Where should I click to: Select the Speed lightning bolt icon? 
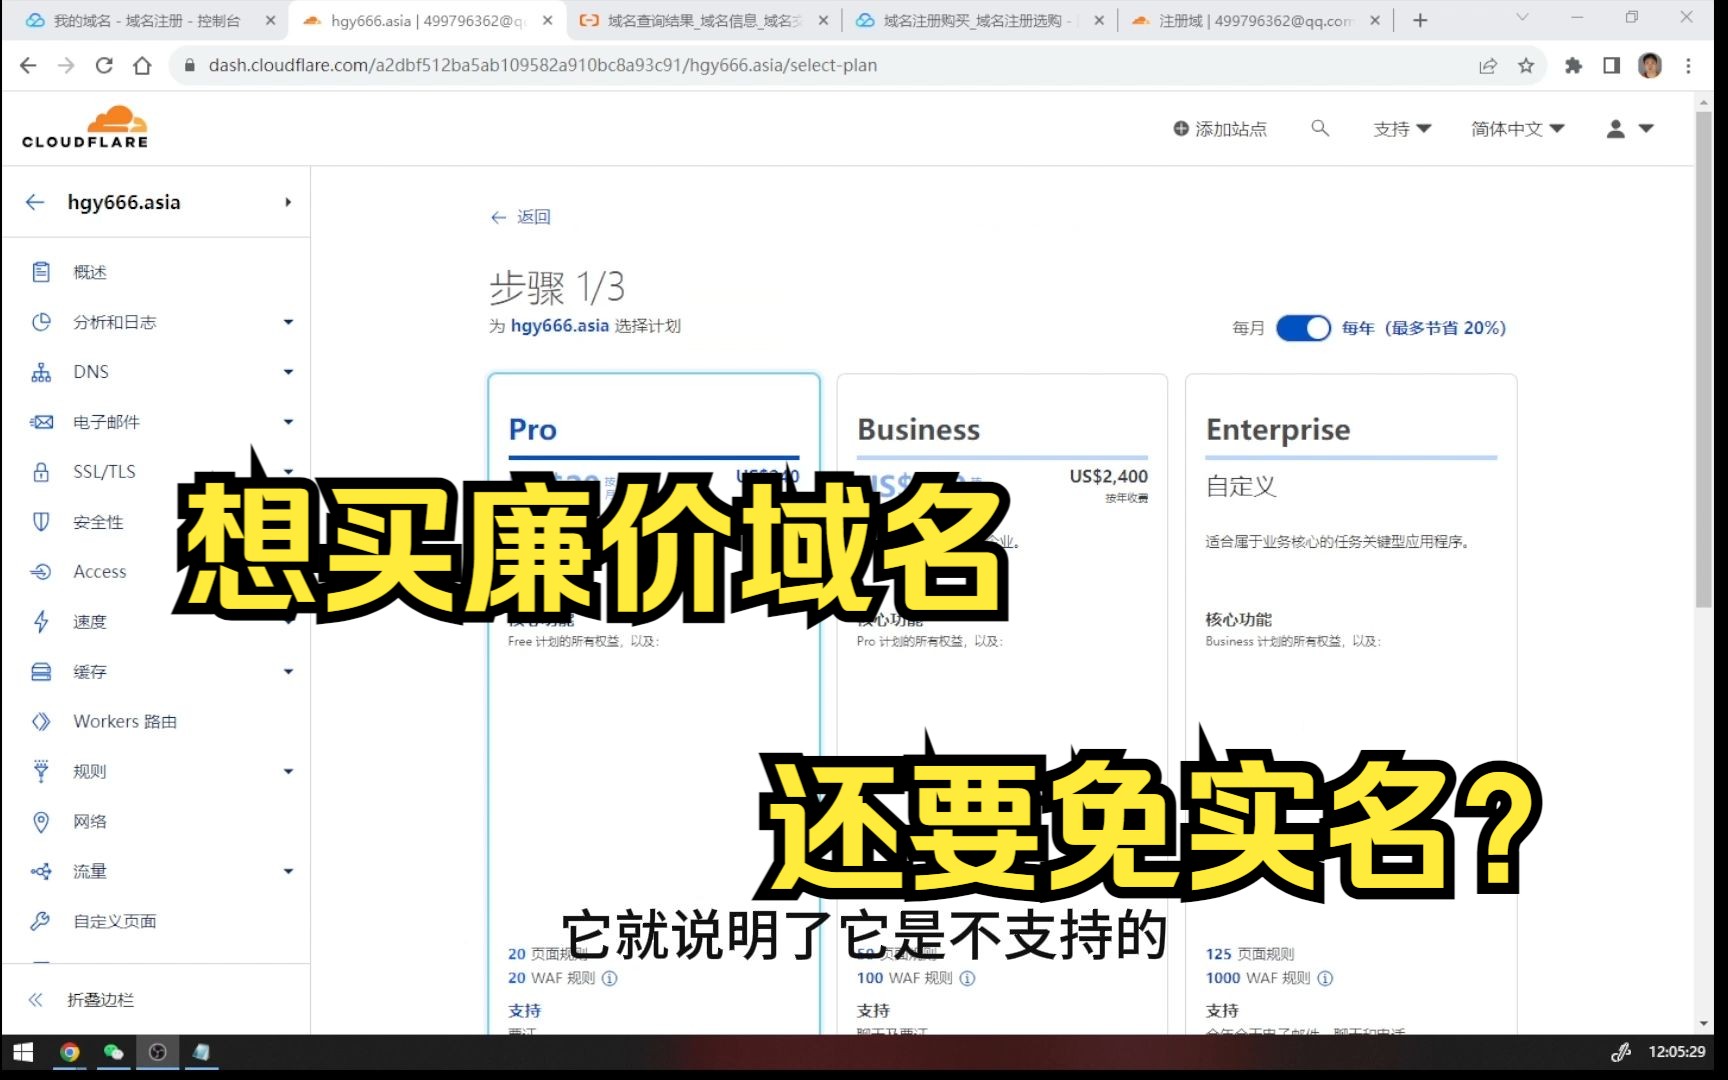click(41, 622)
